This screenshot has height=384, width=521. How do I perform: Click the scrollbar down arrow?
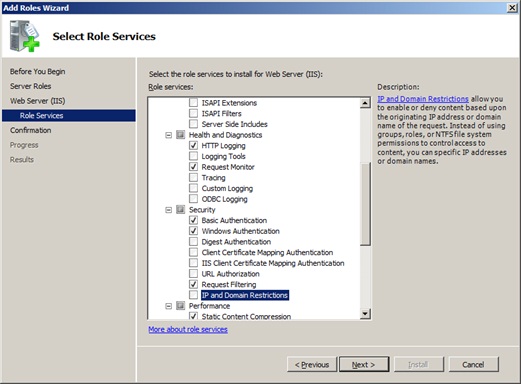tap(365, 313)
